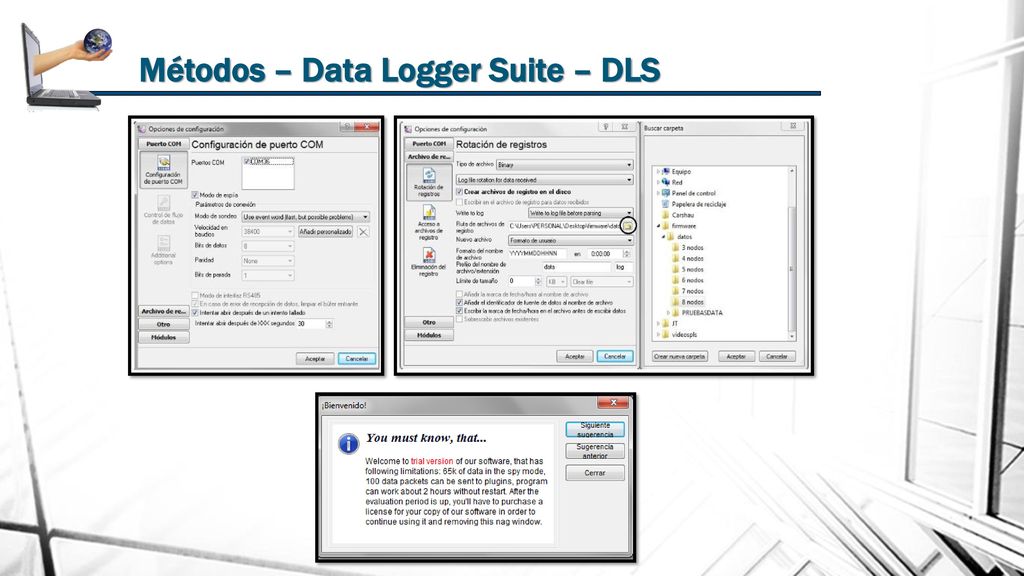The height and width of the screenshot is (576, 1024).
Task: Expand the PRUEBASDATA folder node
Action: pyautogui.click(x=669, y=313)
